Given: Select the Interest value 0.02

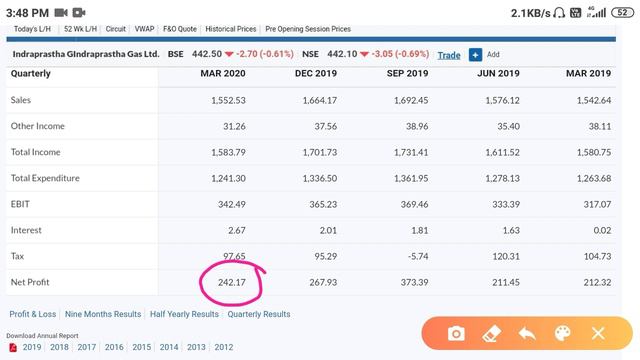Looking at the screenshot, I should 602,230.
